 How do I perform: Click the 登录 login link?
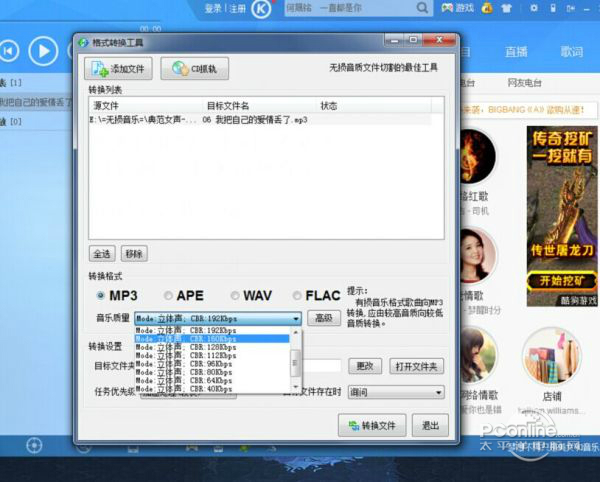click(214, 8)
